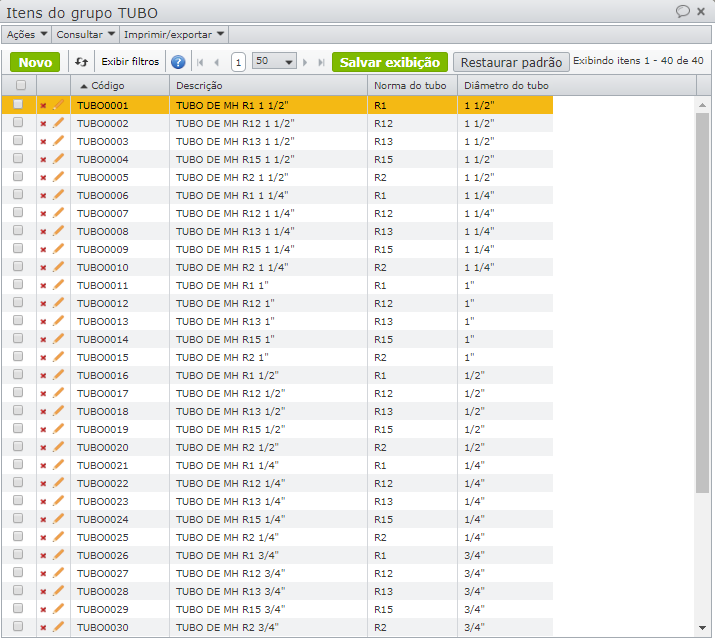Image resolution: width=715 pixels, height=638 pixels.
Task: Open the page size 50 dropdown
Action: coord(274,61)
